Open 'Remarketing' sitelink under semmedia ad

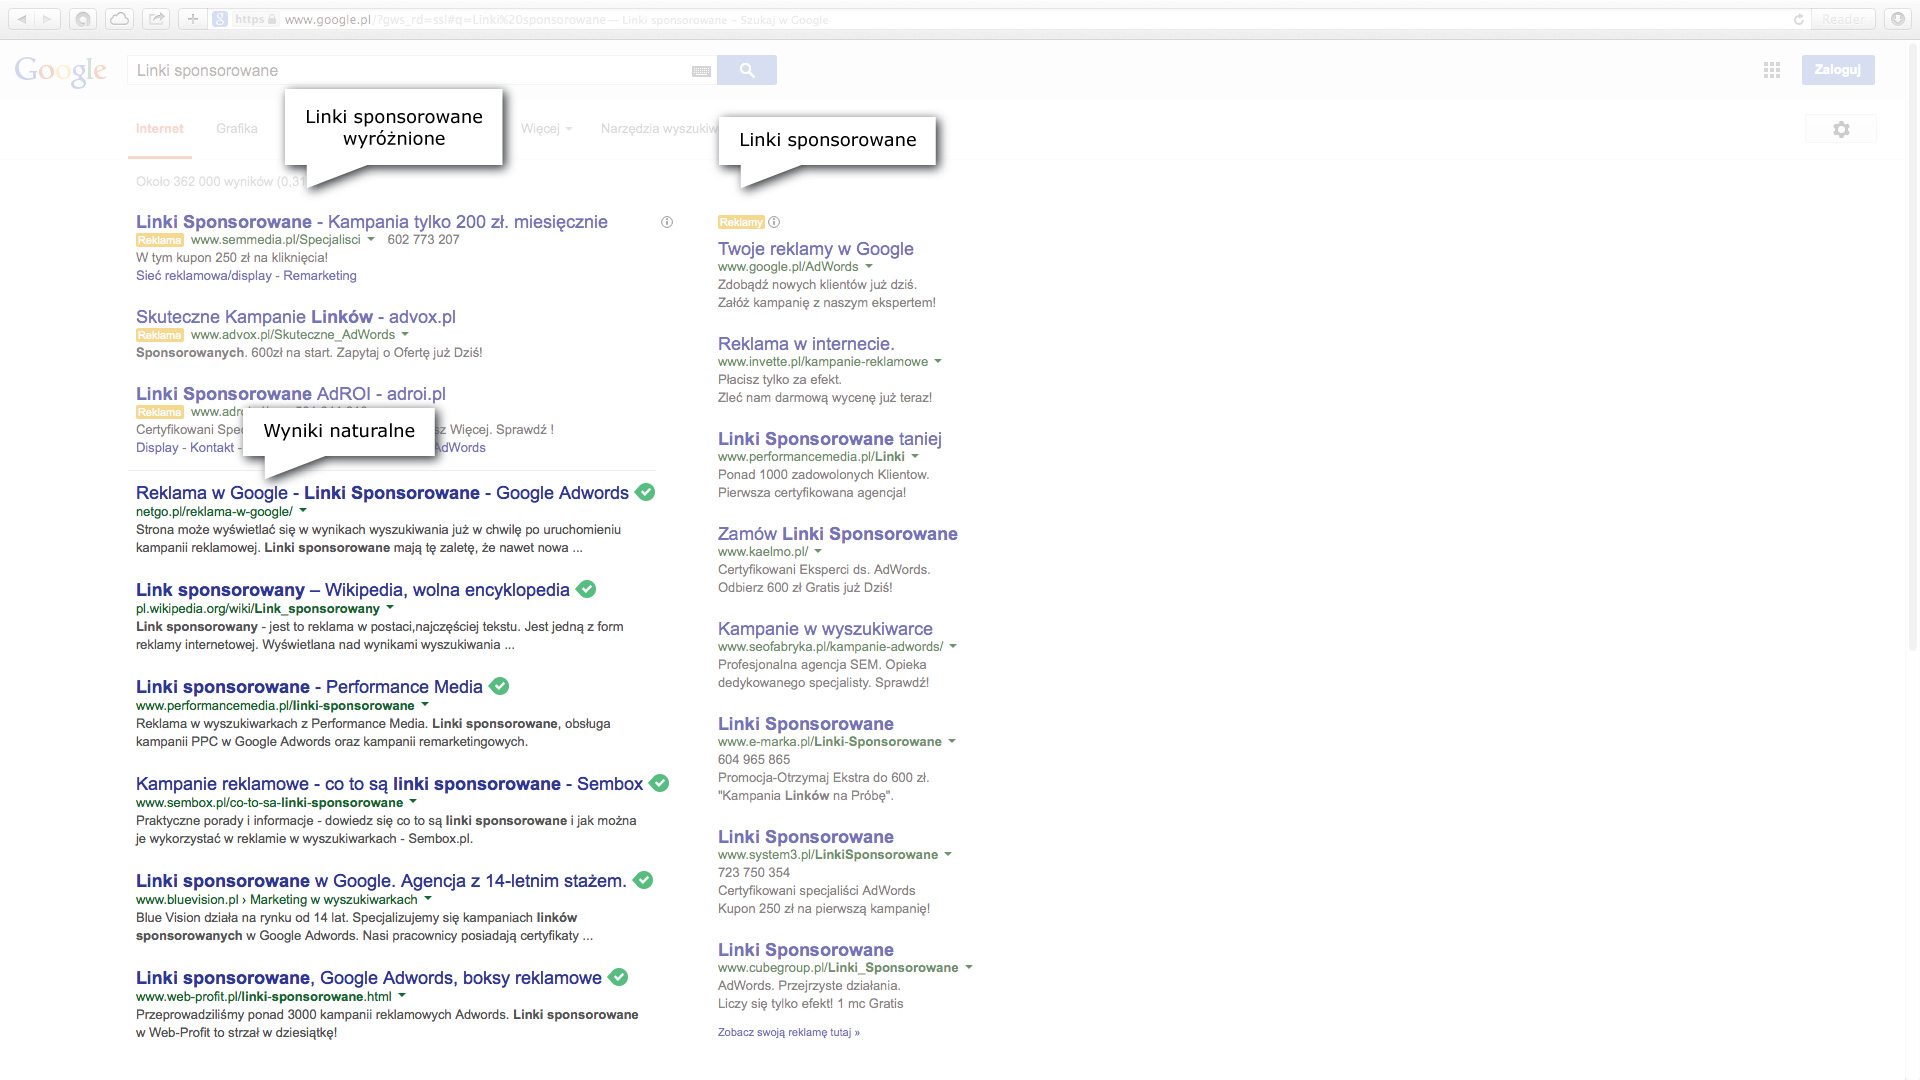click(320, 276)
